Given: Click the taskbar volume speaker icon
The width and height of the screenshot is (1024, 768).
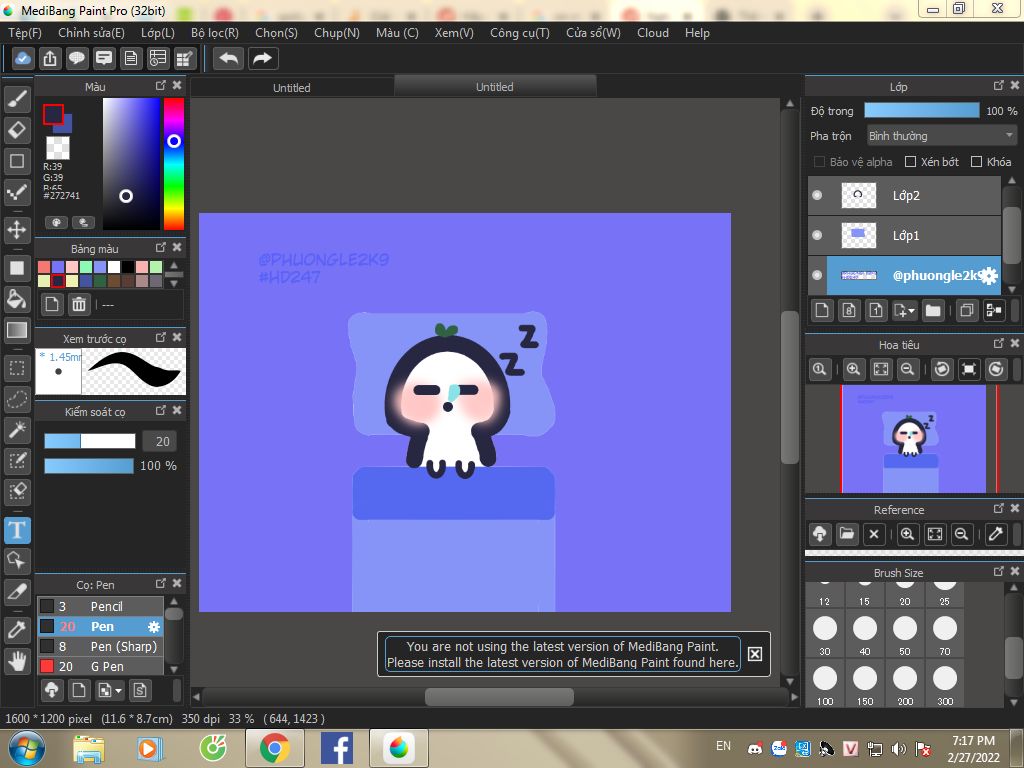Looking at the screenshot, I should point(899,748).
